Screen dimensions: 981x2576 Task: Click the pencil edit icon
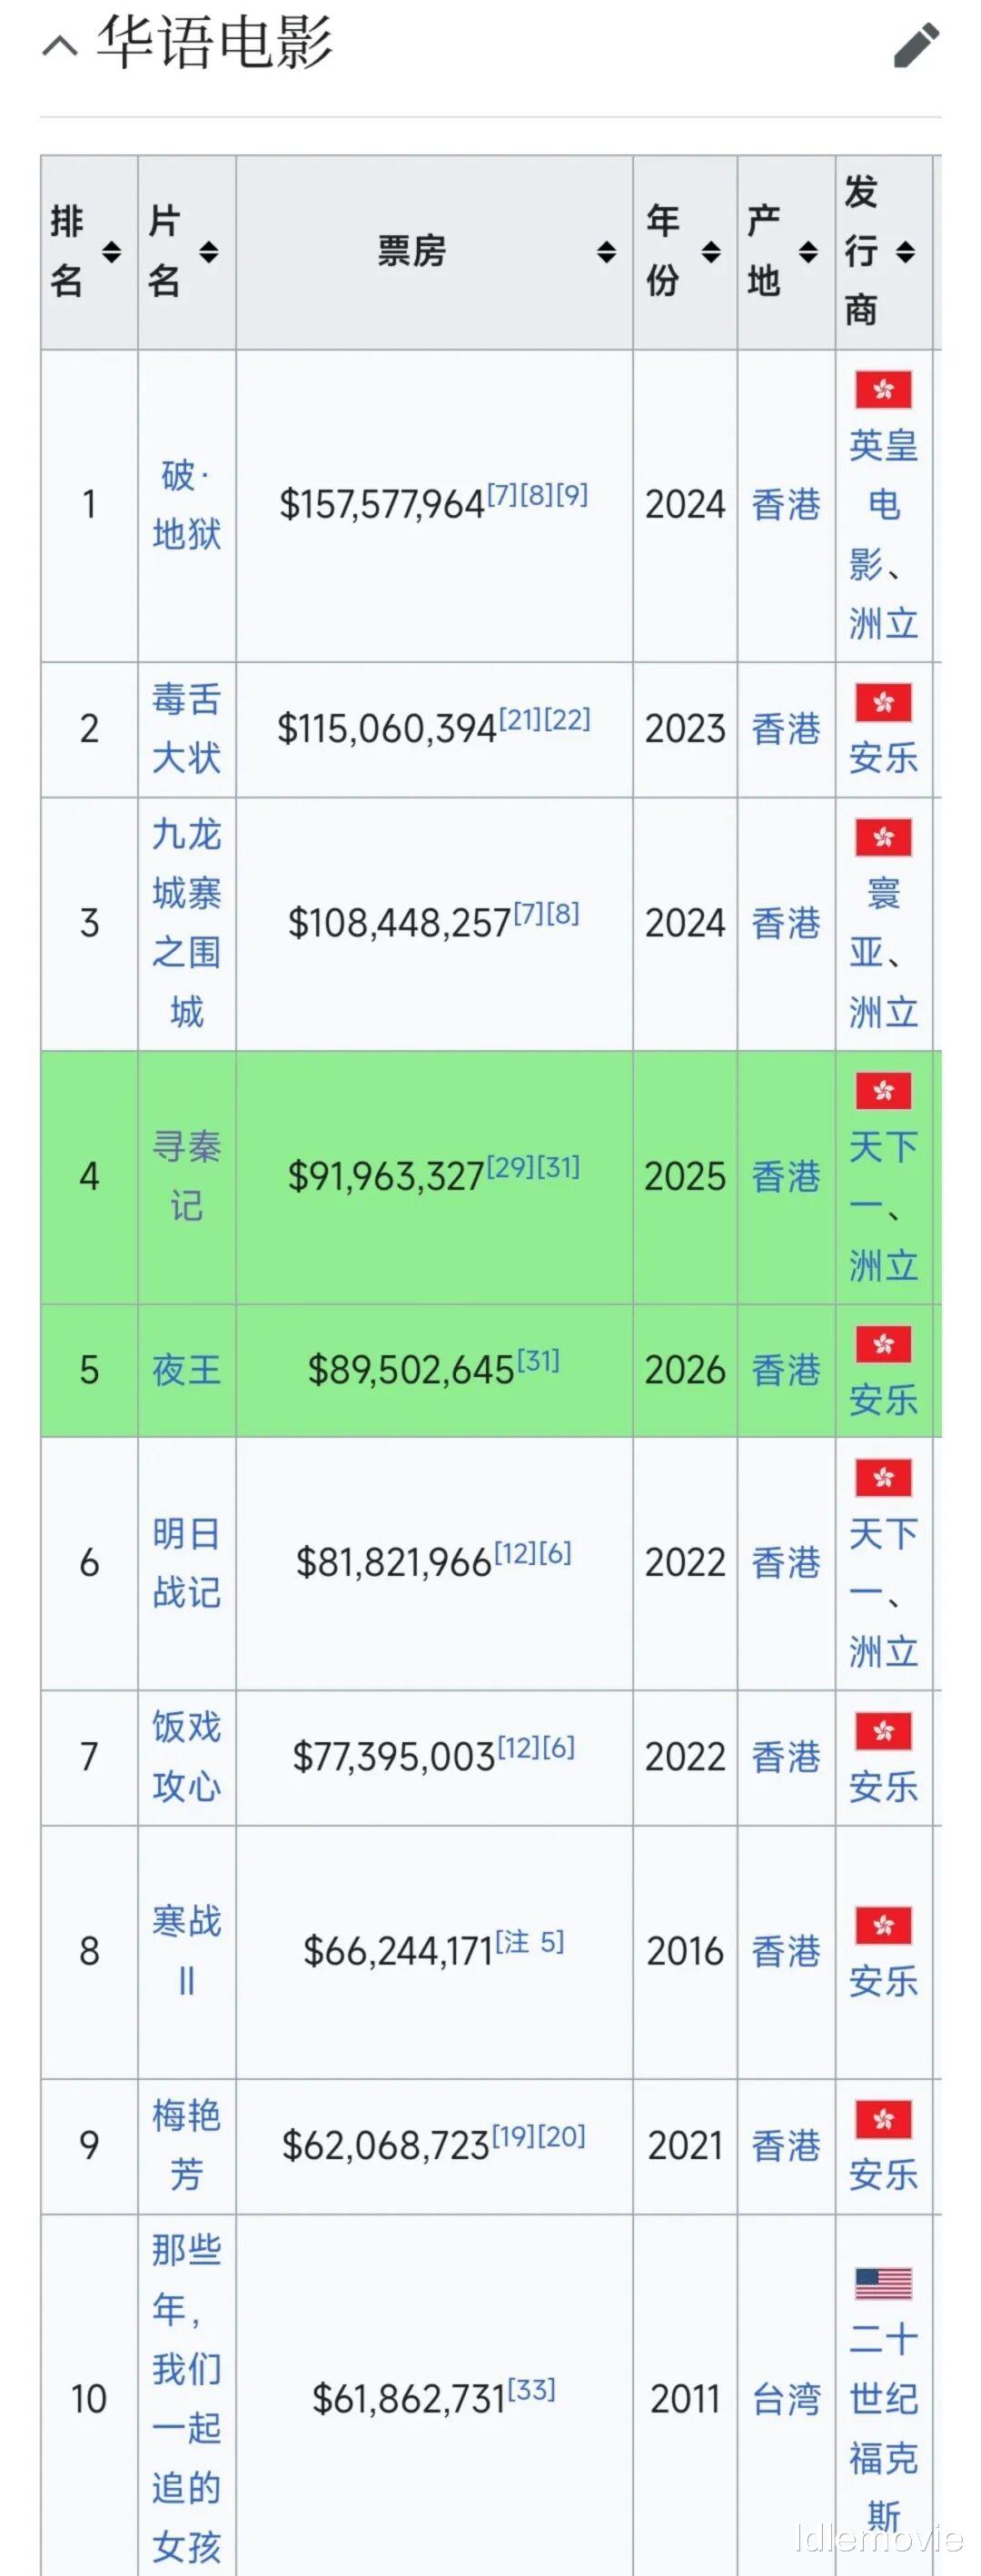click(x=916, y=46)
